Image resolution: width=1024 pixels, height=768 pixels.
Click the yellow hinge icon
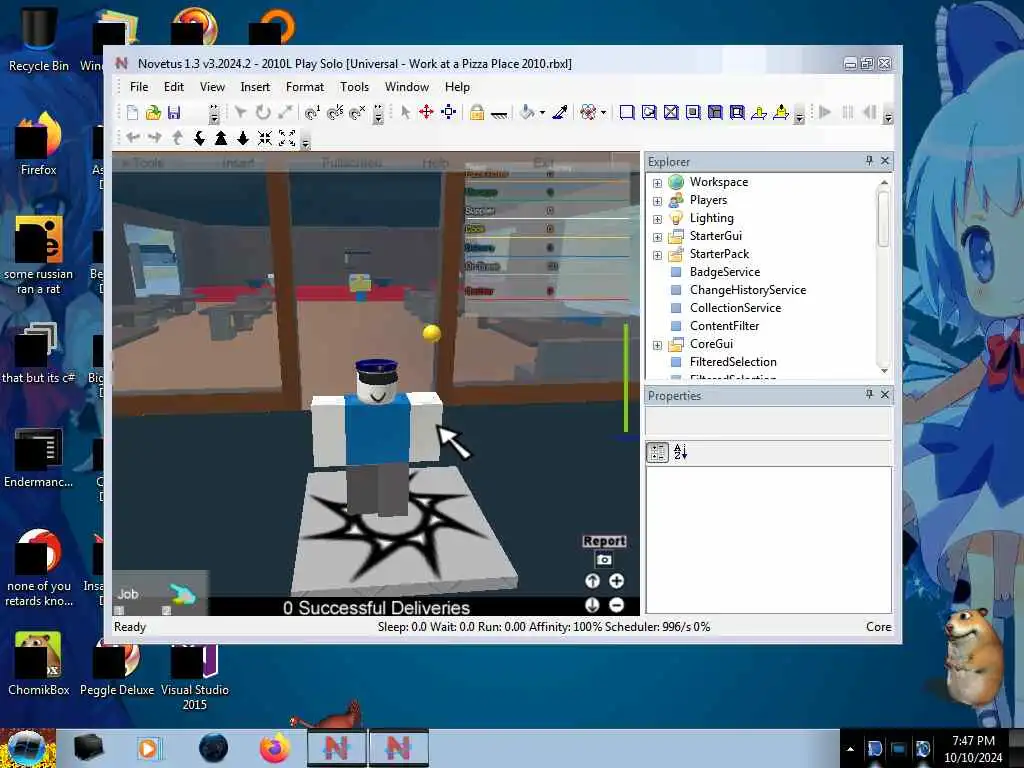(759, 112)
